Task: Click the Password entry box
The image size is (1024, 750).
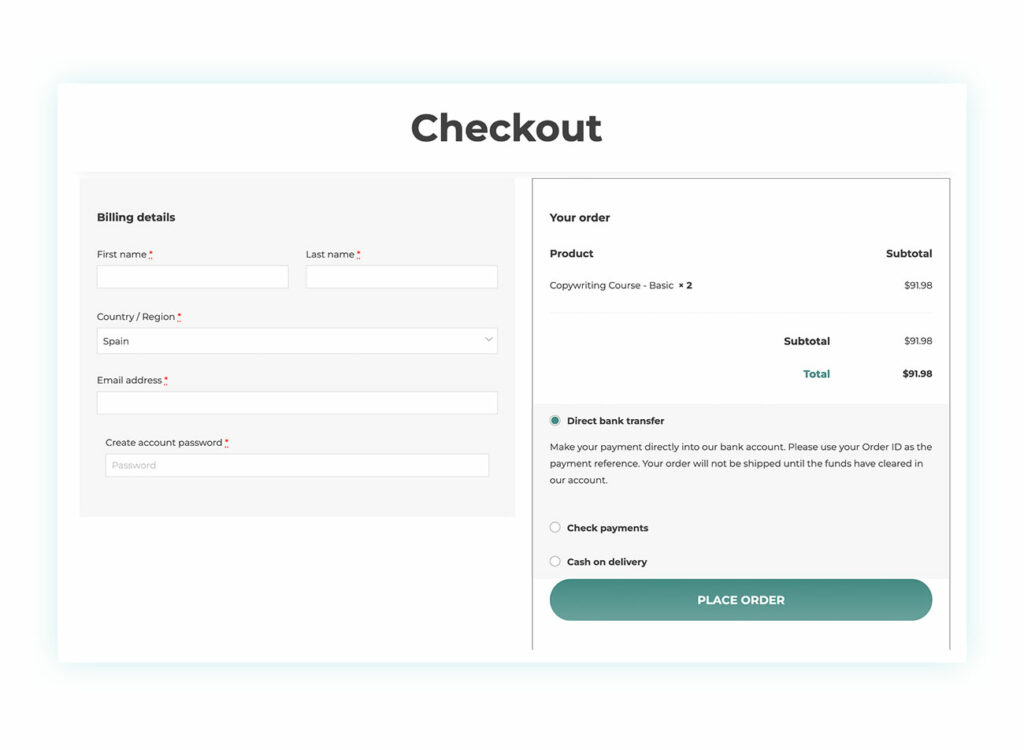Action: pyautogui.click(x=297, y=464)
